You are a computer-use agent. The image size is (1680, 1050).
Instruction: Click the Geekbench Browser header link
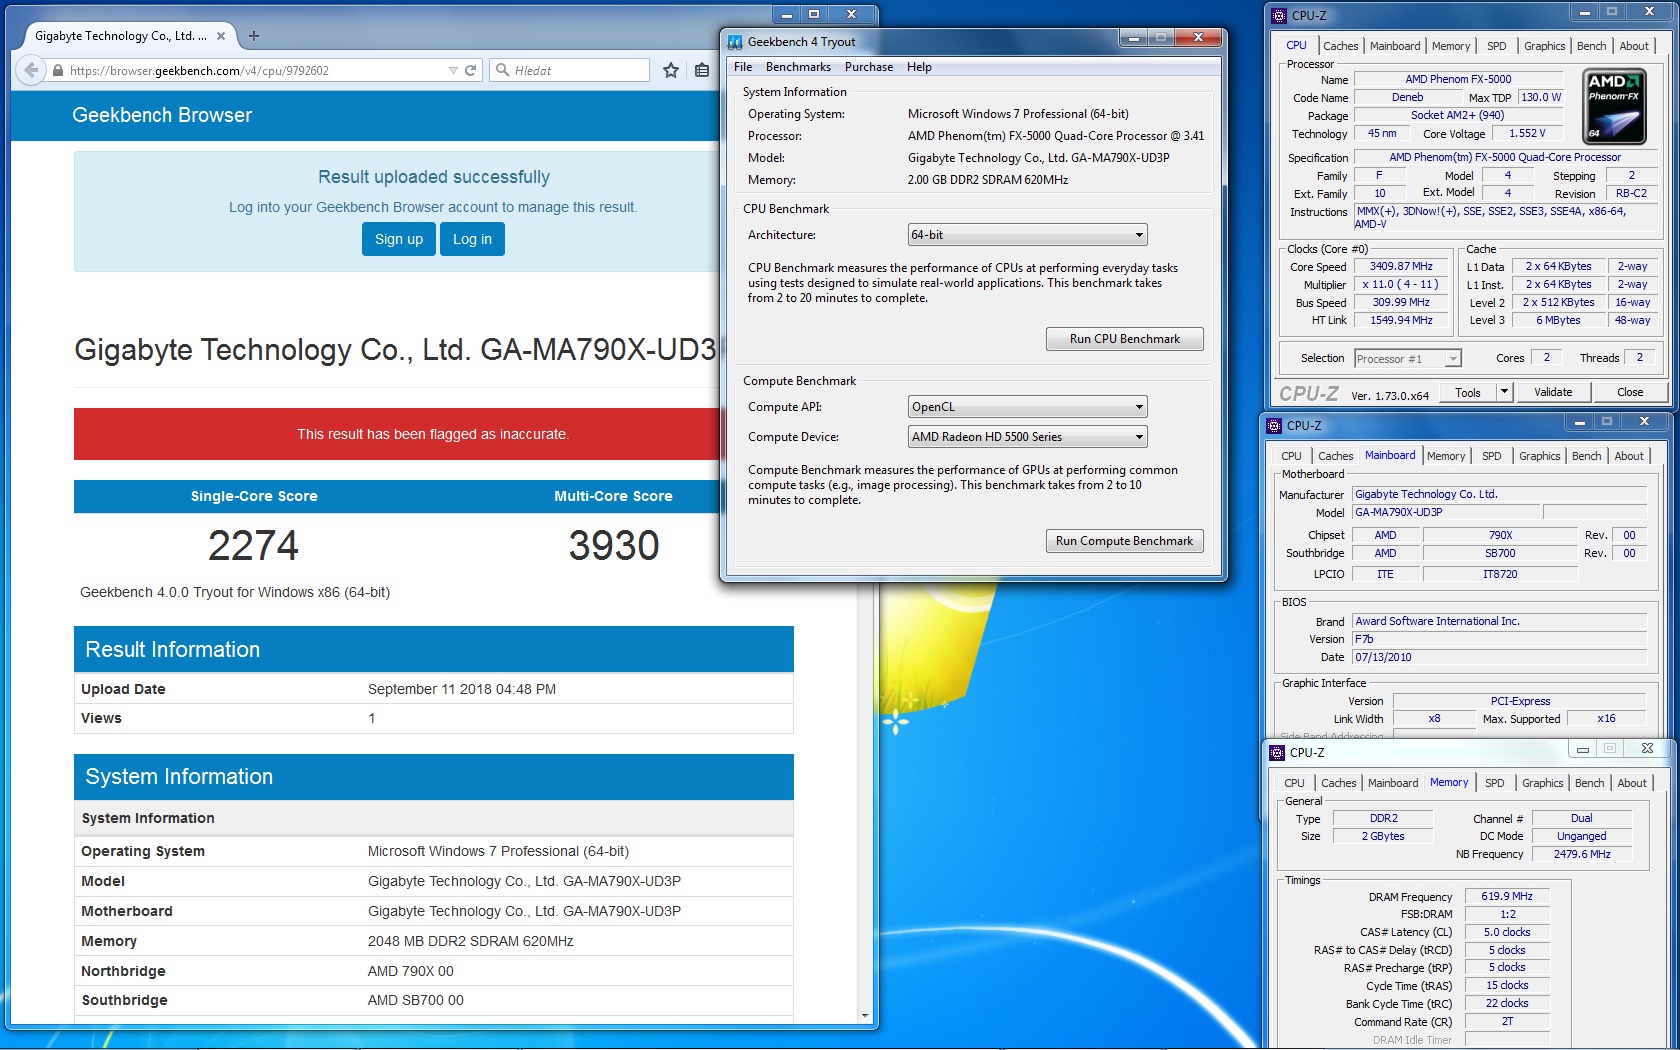(x=162, y=115)
